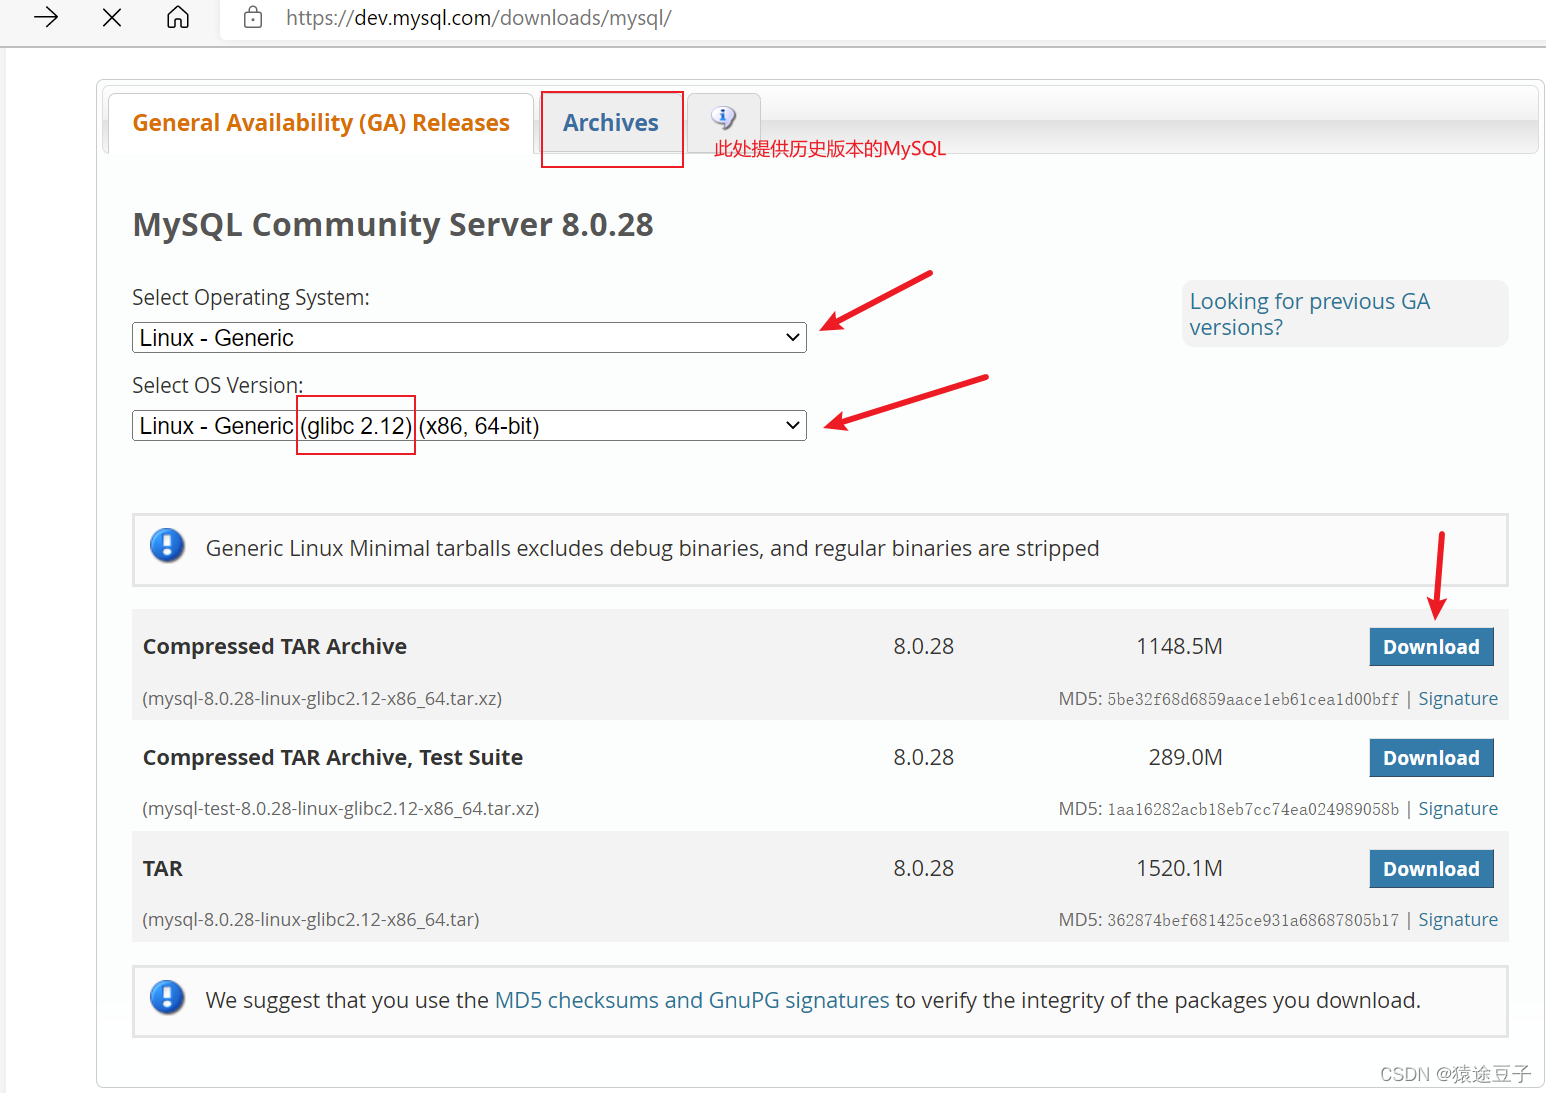Download the TAR 1520.1M package
1546x1093 pixels.
pos(1431,869)
